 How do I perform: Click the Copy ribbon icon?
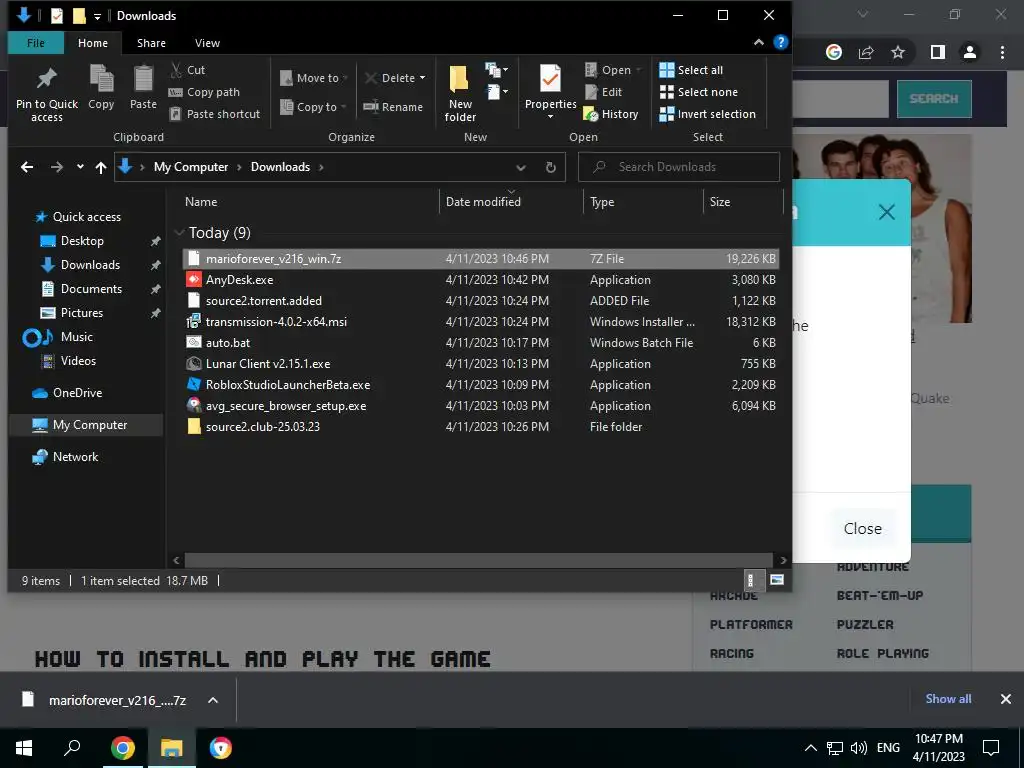point(101,80)
